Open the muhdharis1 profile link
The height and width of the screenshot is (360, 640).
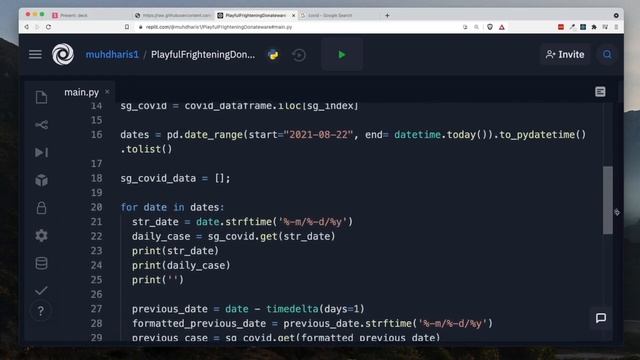tap(112, 55)
